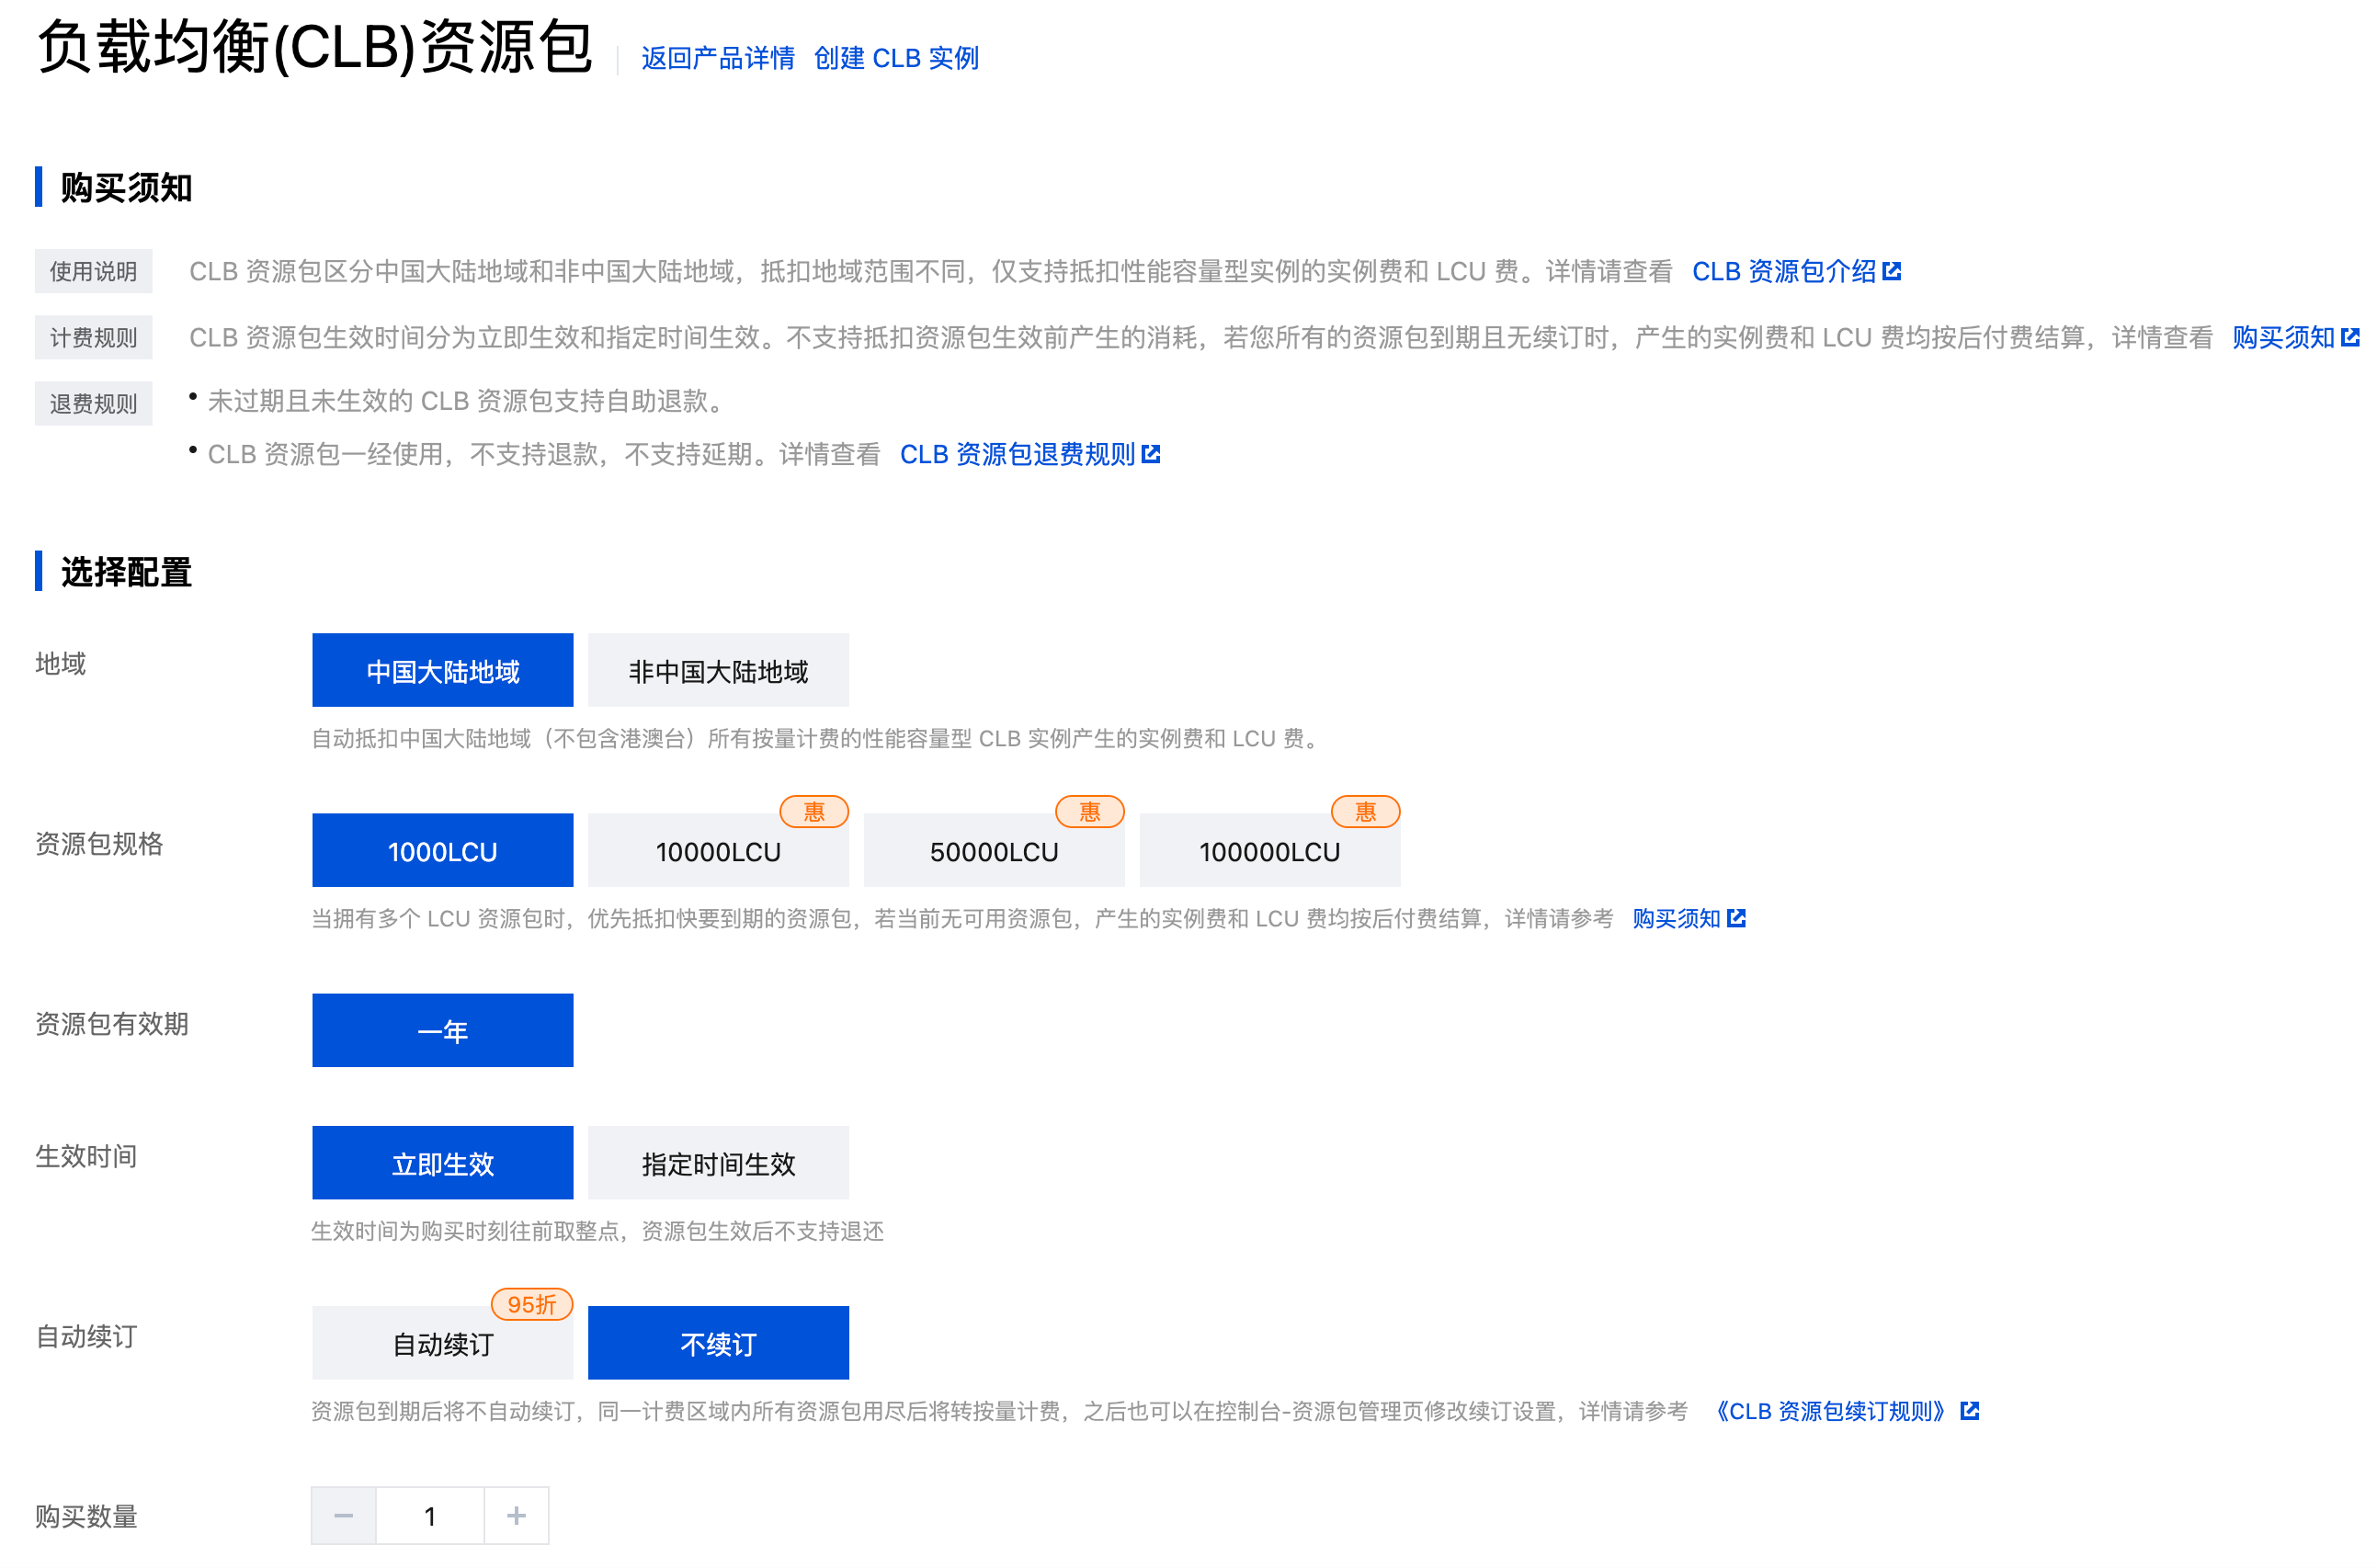
Task: Click minus icon to decrease 购买数量
Action: point(343,1516)
